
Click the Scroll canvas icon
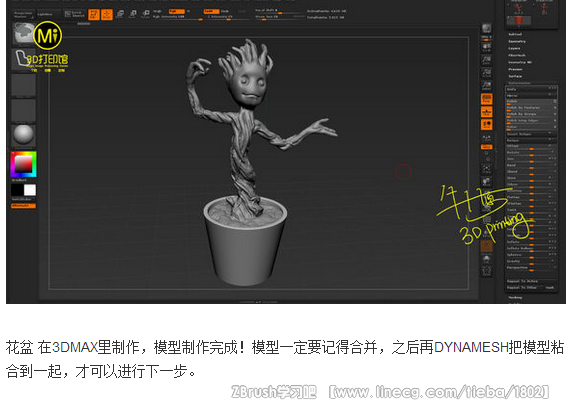point(486,47)
